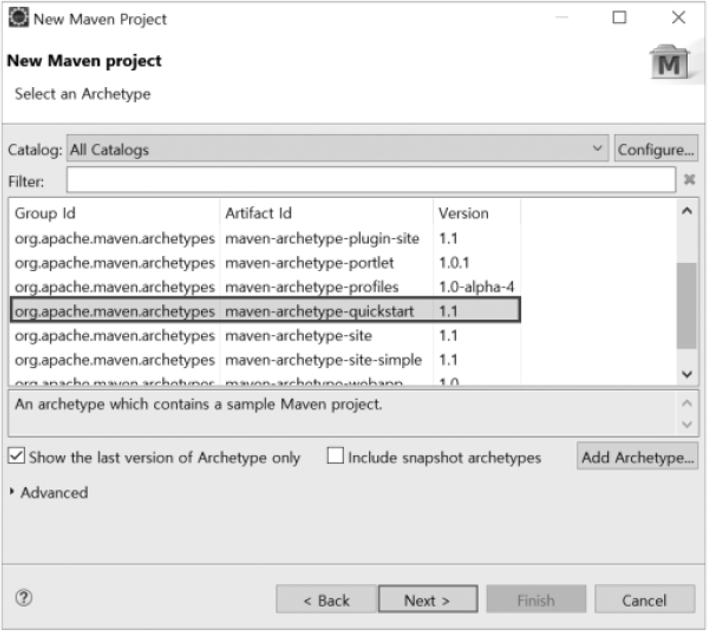Select the maven-archetype-portlet row
This screenshot has height=631, width=709.
[265, 262]
